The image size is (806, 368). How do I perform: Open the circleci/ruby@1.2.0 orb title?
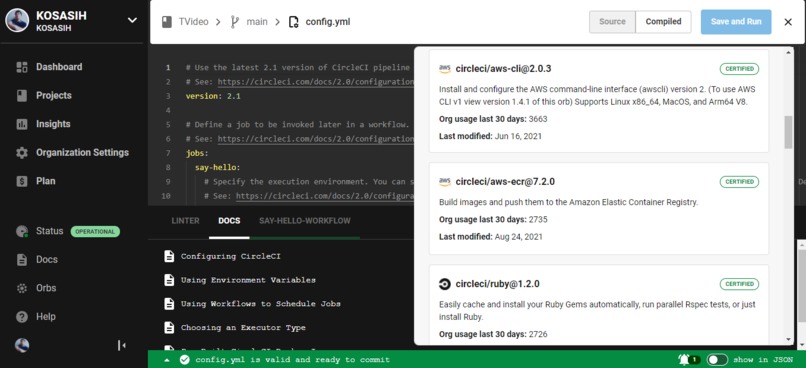(497, 284)
